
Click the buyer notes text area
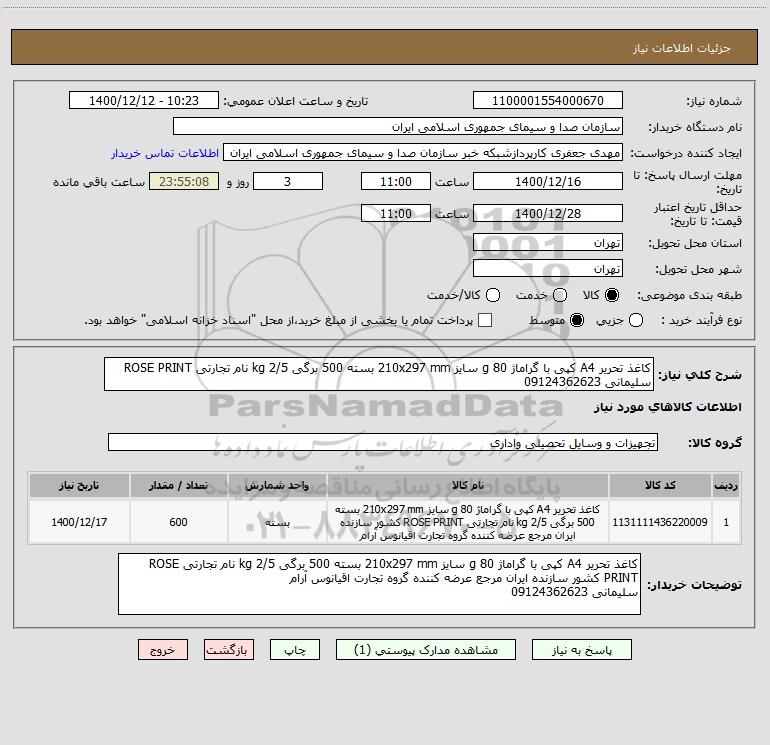click(379, 584)
